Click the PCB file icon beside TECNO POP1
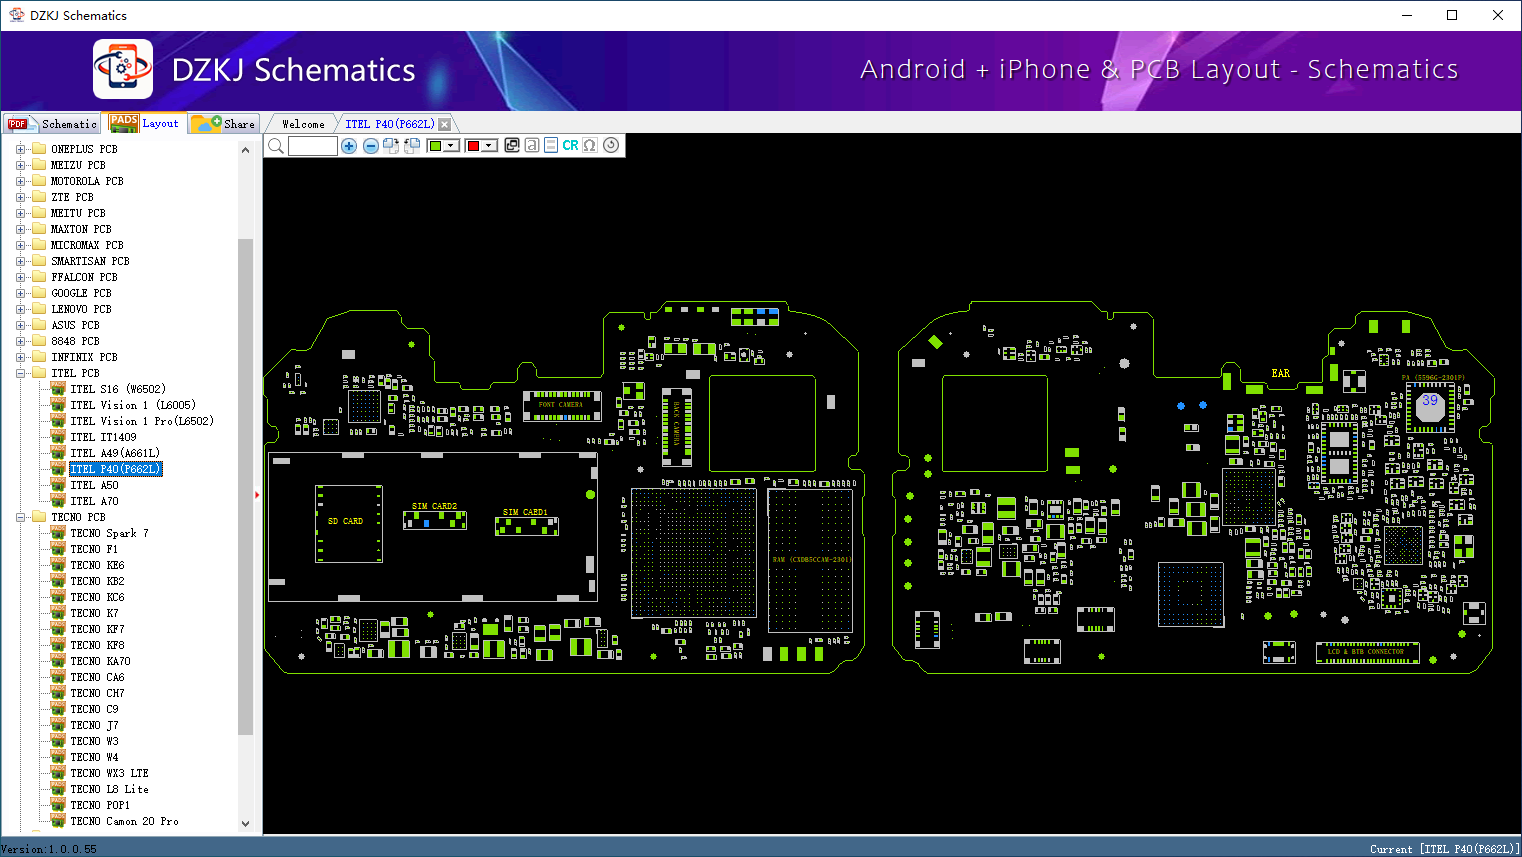This screenshot has width=1522, height=857. click(58, 805)
